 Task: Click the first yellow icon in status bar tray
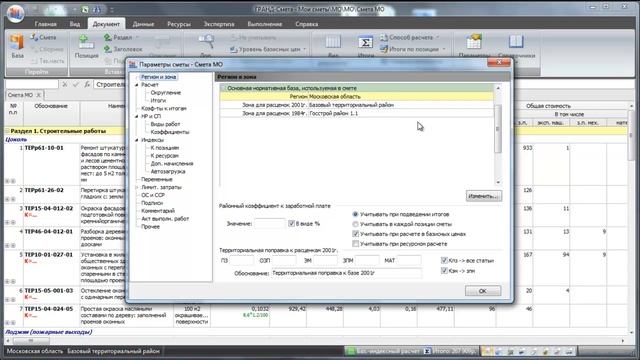point(487,351)
